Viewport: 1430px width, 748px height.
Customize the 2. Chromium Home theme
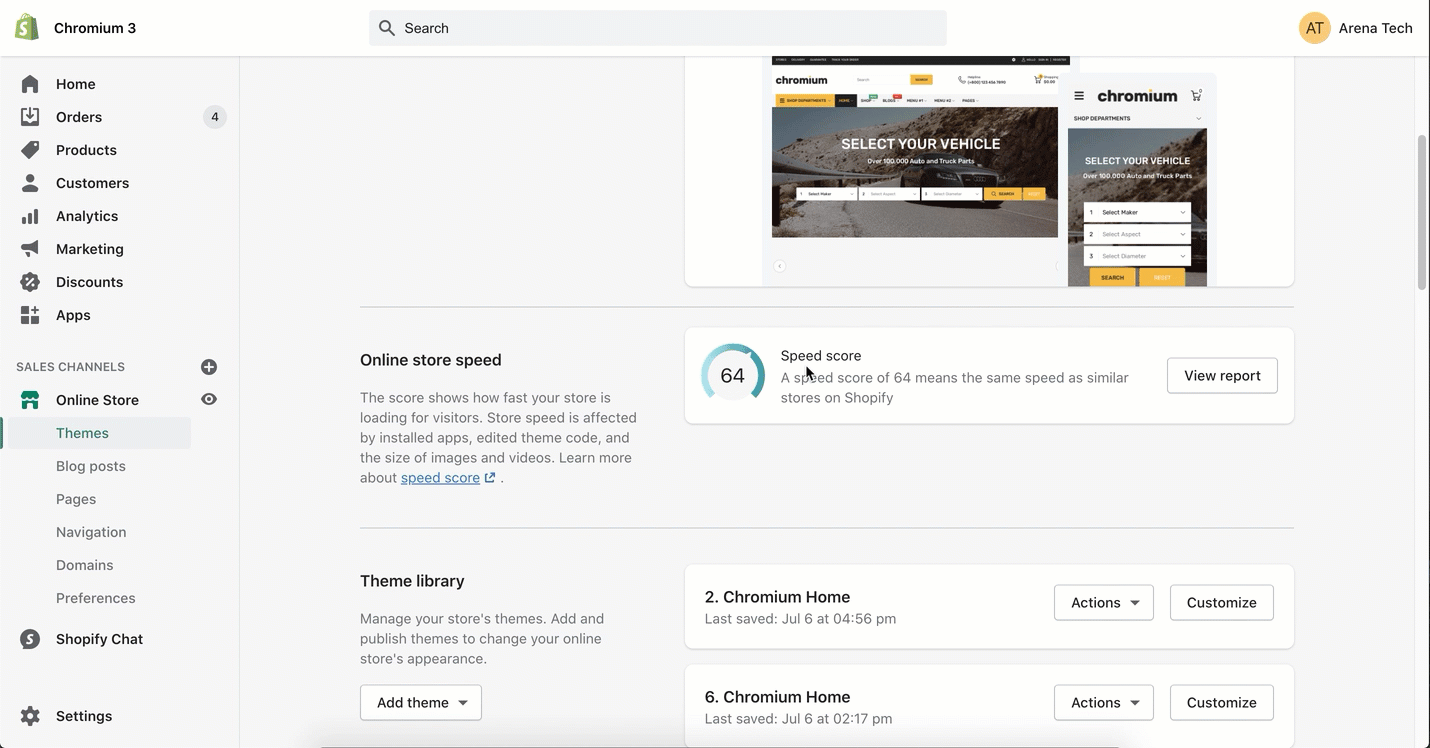click(x=1222, y=603)
